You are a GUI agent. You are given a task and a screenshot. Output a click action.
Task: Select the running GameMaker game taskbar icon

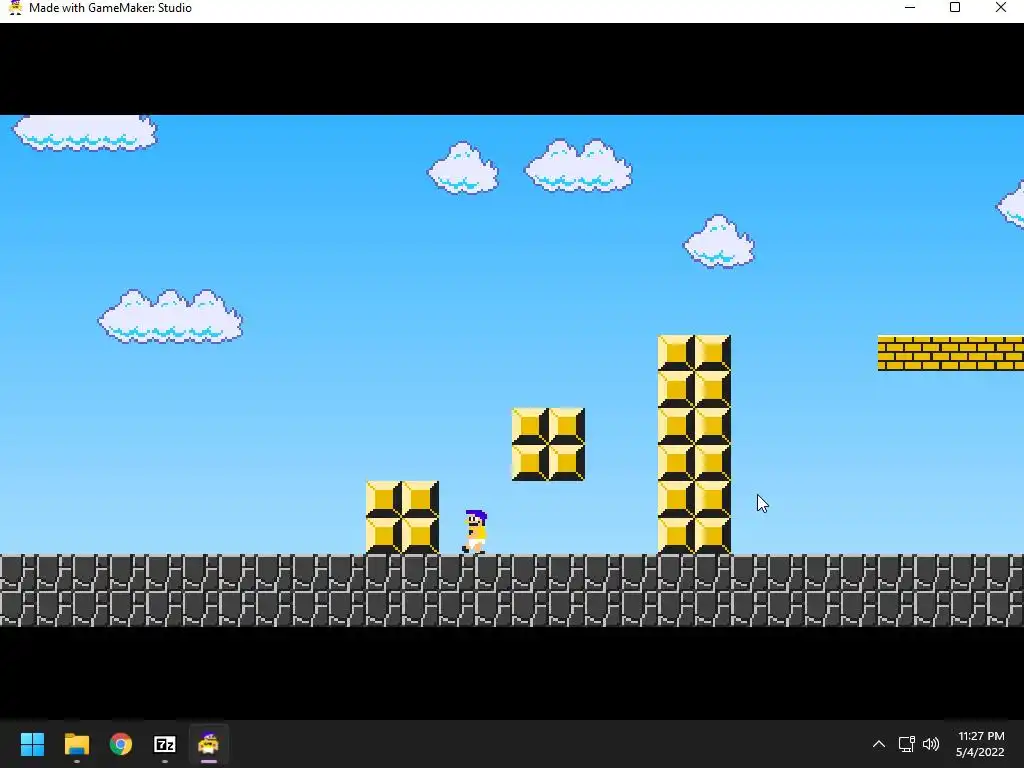[208, 744]
